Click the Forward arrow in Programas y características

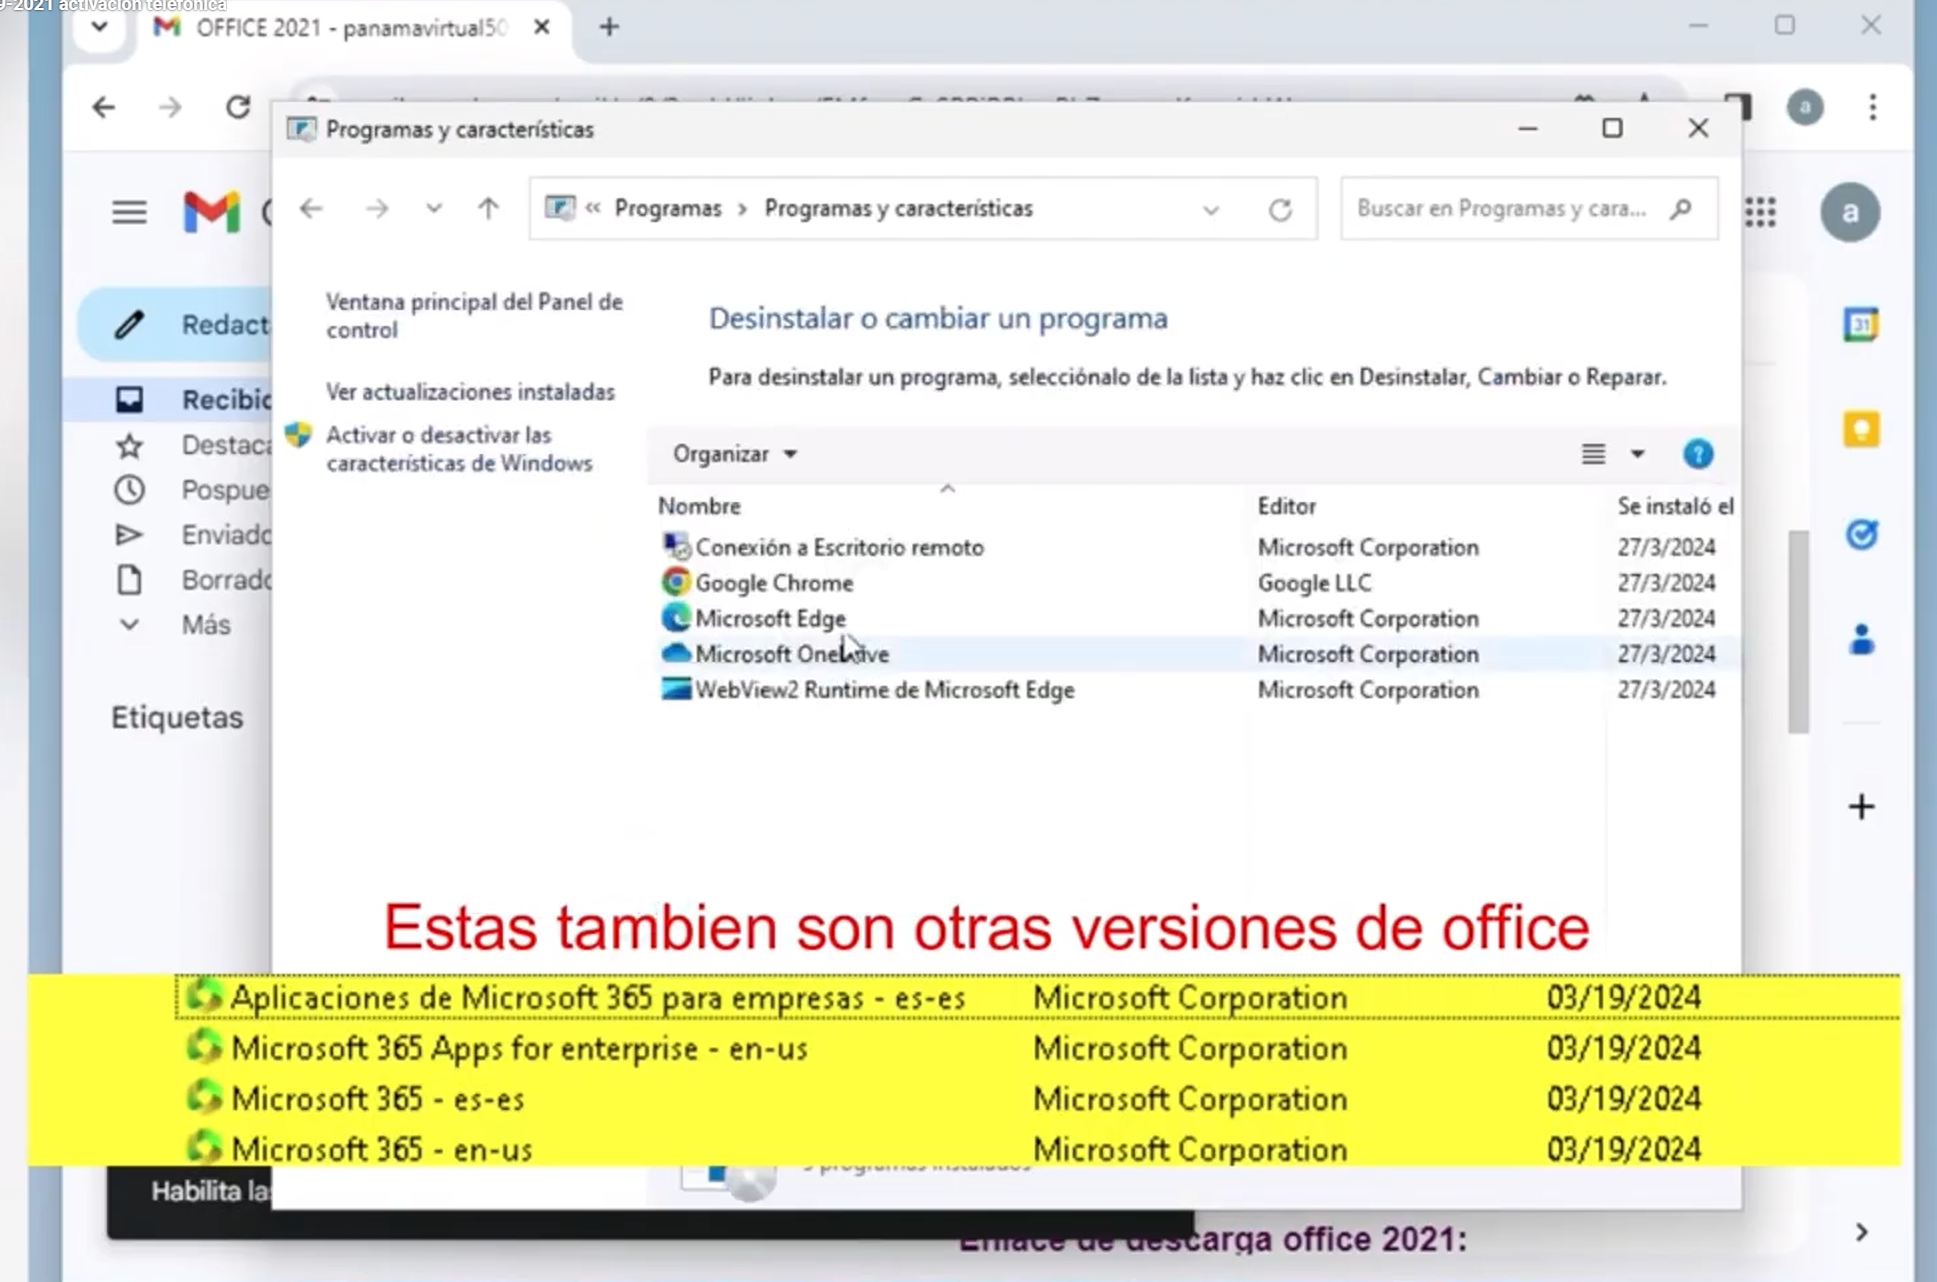click(377, 208)
